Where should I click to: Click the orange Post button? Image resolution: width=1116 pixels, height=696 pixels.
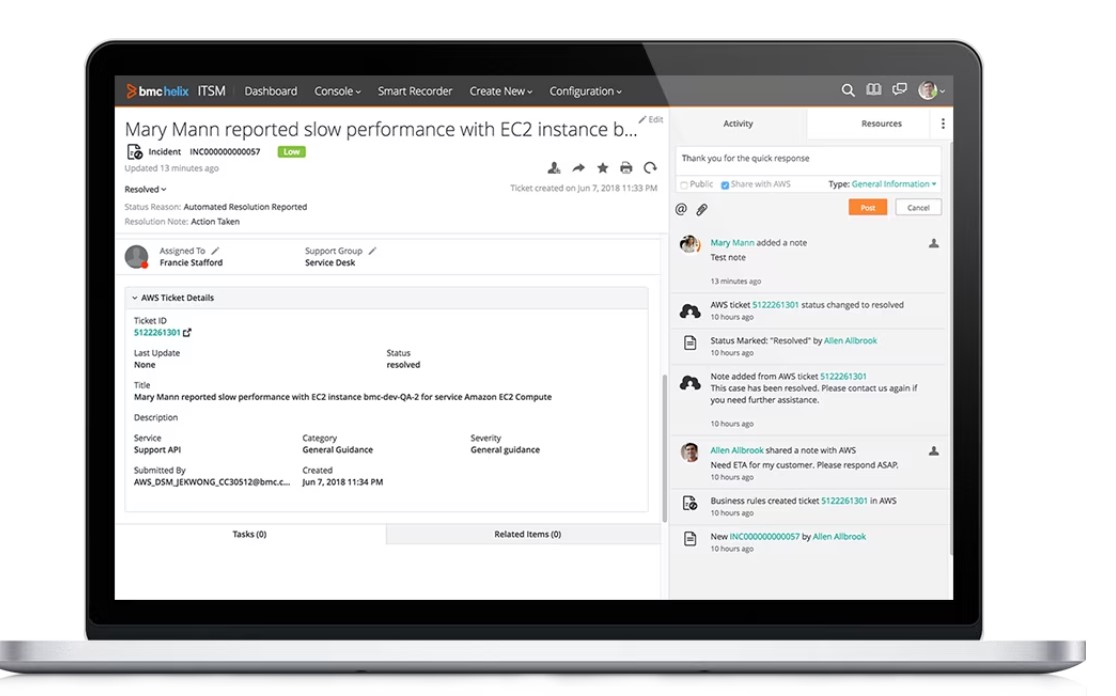point(867,207)
